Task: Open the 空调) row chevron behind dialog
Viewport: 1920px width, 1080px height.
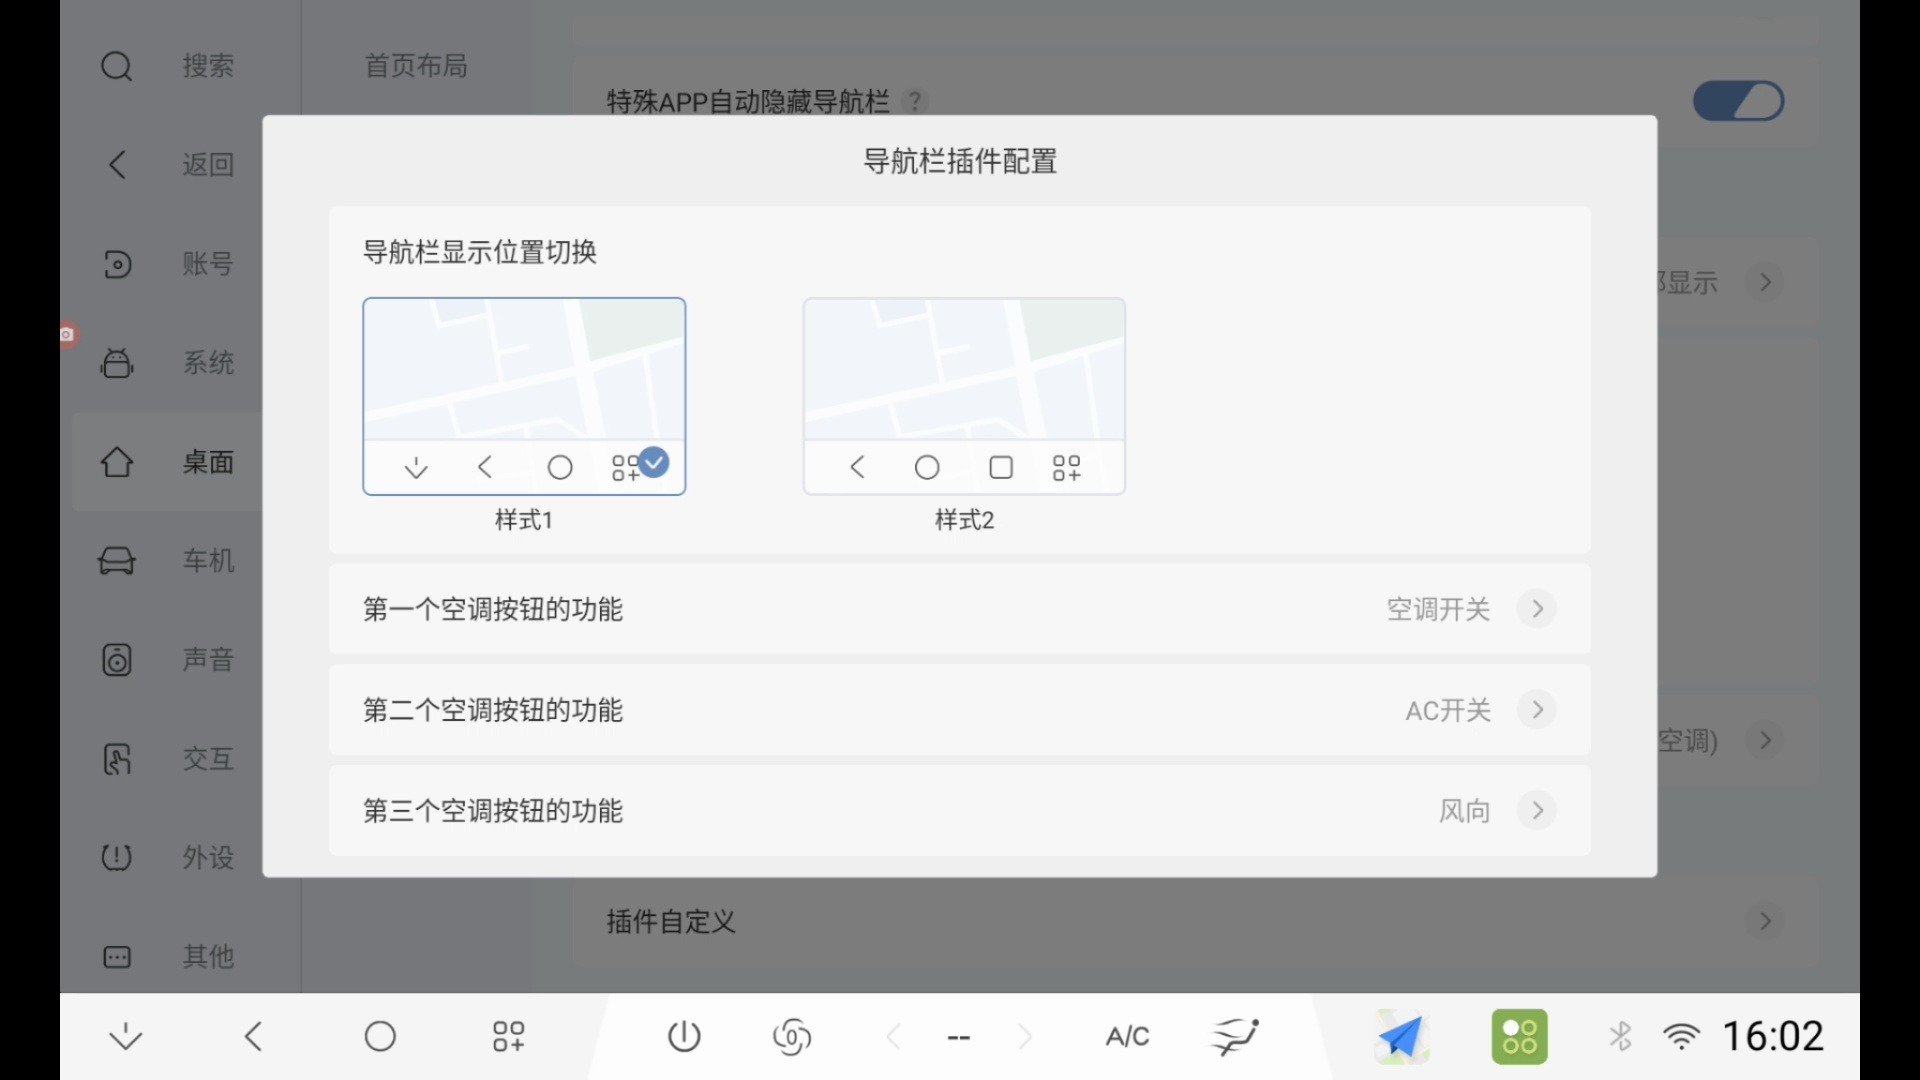Action: (x=1765, y=740)
